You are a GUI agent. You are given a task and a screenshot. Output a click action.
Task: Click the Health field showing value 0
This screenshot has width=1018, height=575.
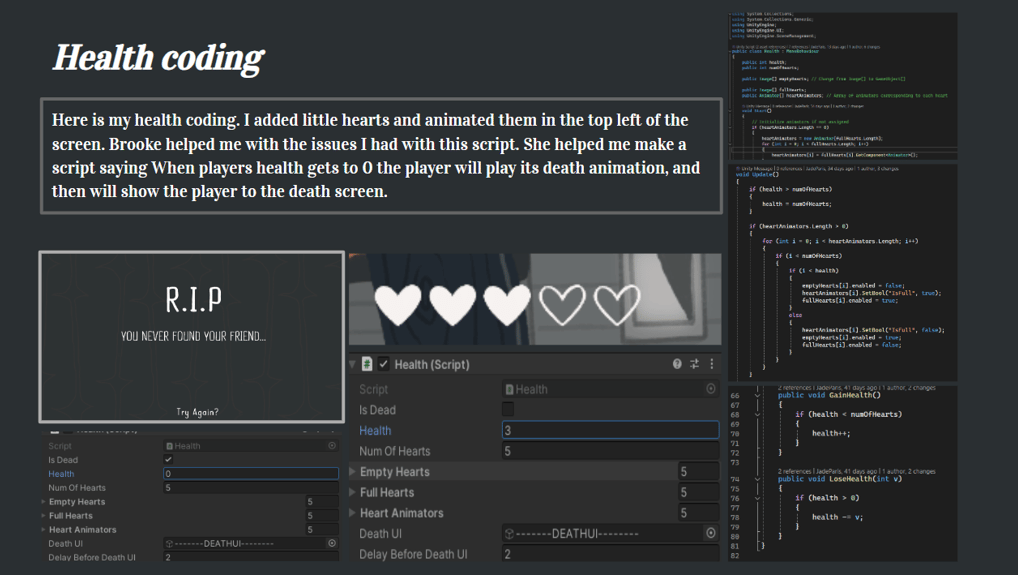[x=251, y=474]
